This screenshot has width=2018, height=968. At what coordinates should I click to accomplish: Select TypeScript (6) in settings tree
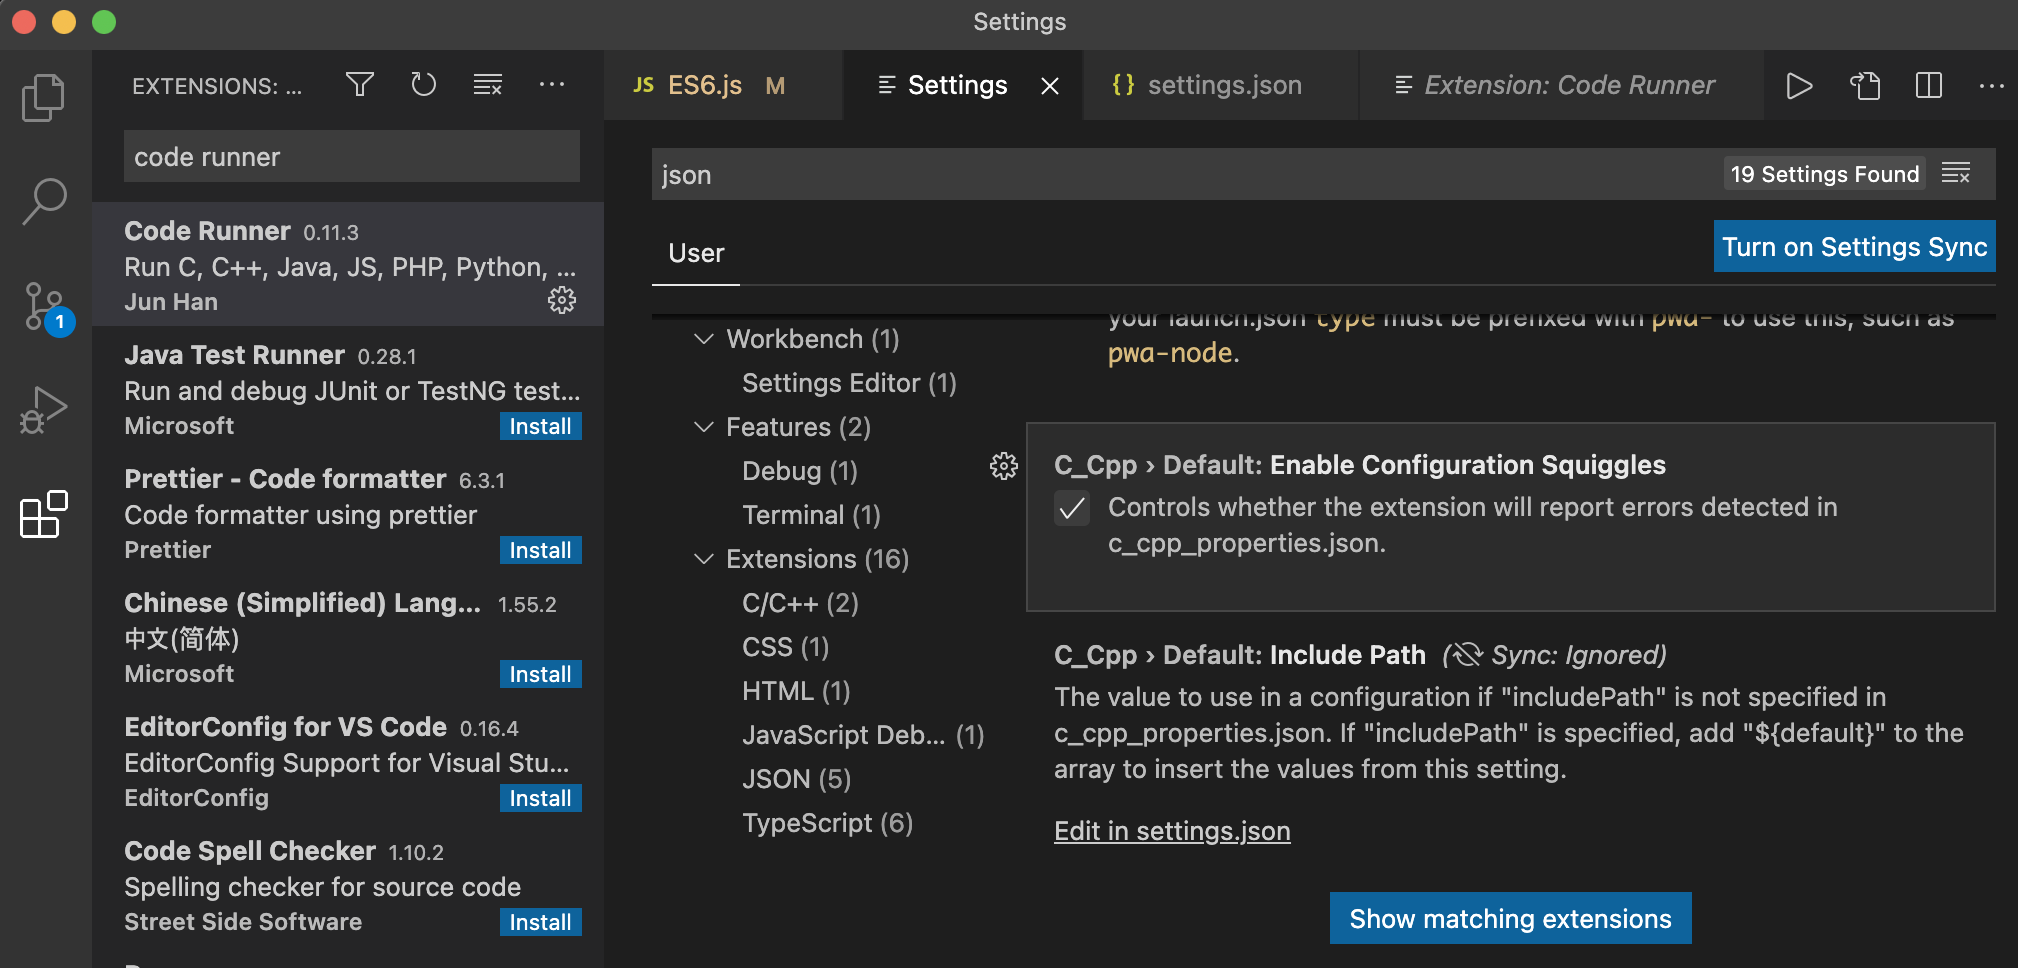pos(827,823)
